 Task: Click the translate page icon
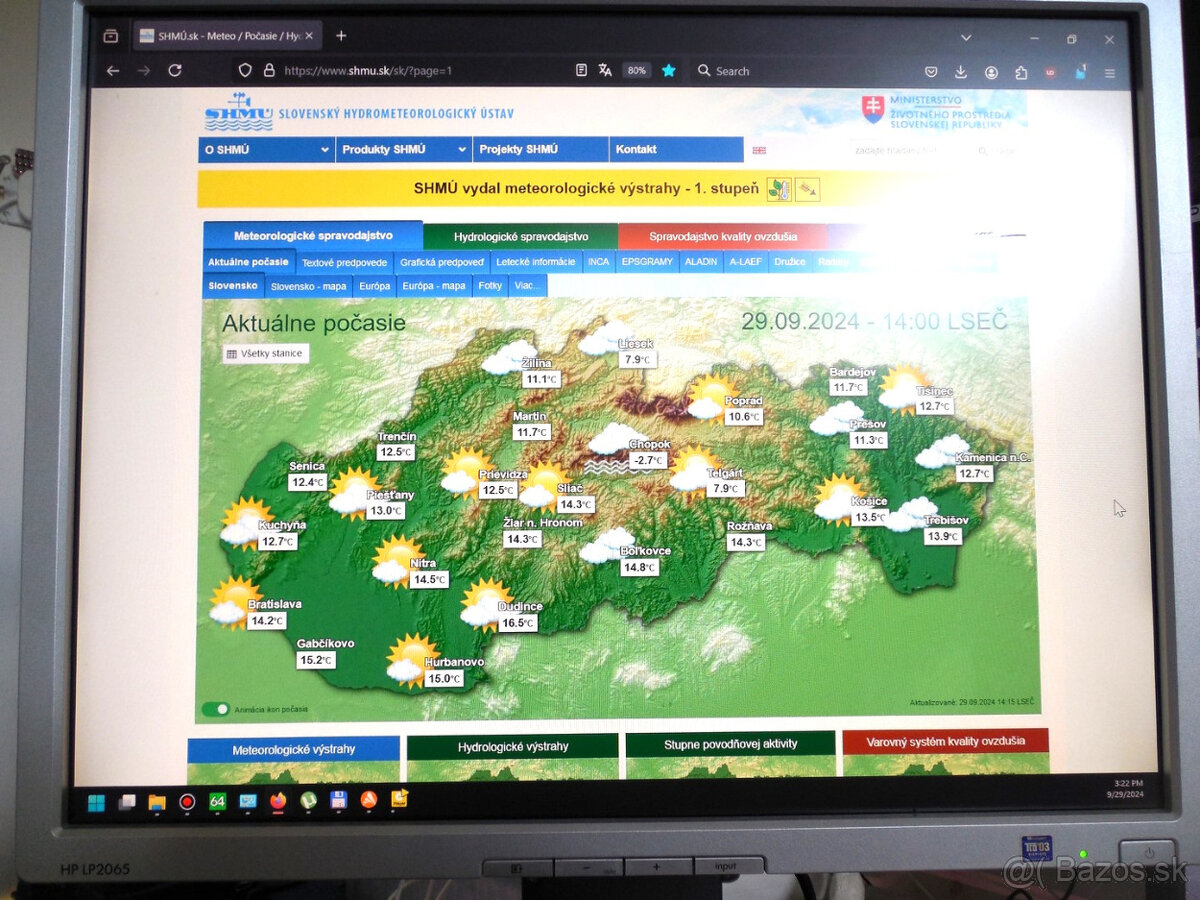point(605,70)
